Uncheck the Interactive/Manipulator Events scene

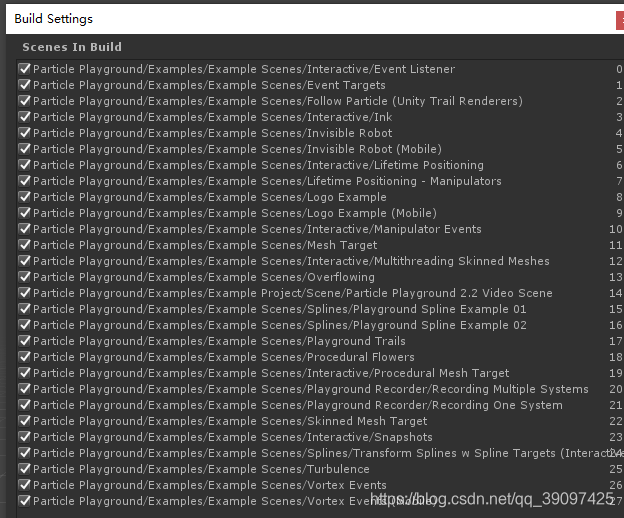click(x=25, y=229)
